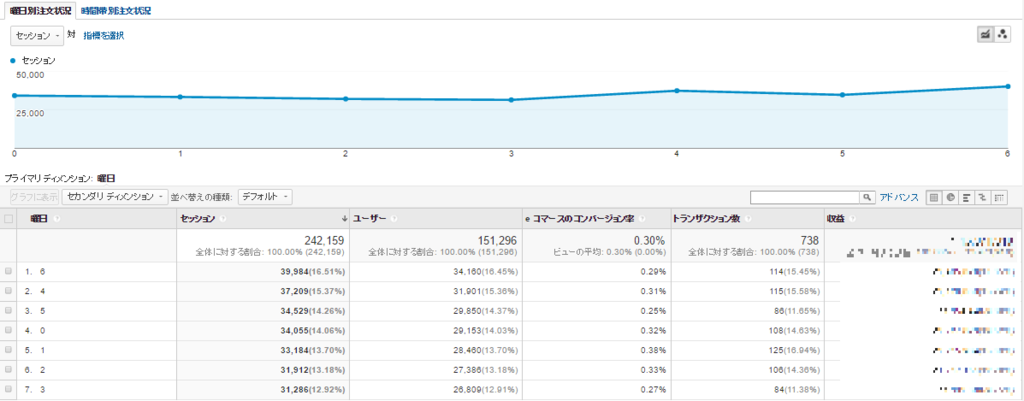Image resolution: width=1024 pixels, height=401 pixels.
Task: Click chart data point at day 6
Action: 1008,86
